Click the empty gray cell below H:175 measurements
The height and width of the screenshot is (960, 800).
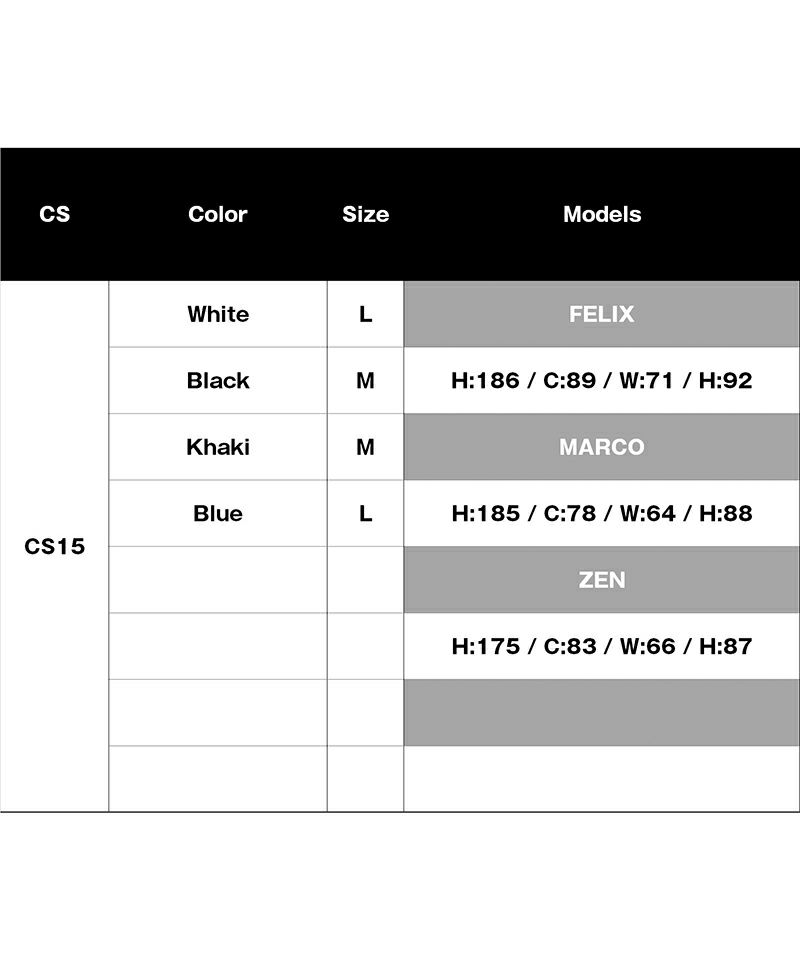click(x=602, y=712)
